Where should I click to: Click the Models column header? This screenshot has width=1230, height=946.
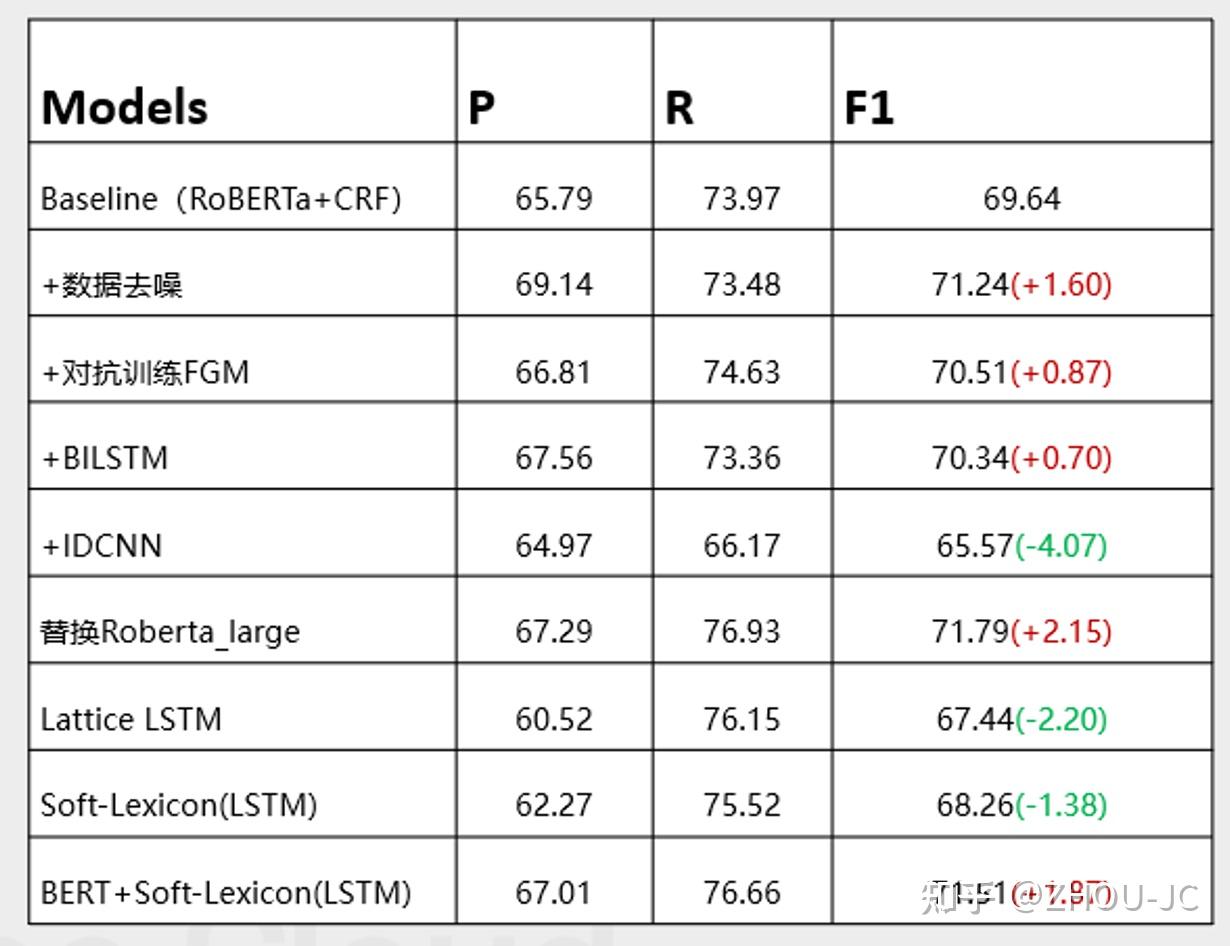pos(124,107)
